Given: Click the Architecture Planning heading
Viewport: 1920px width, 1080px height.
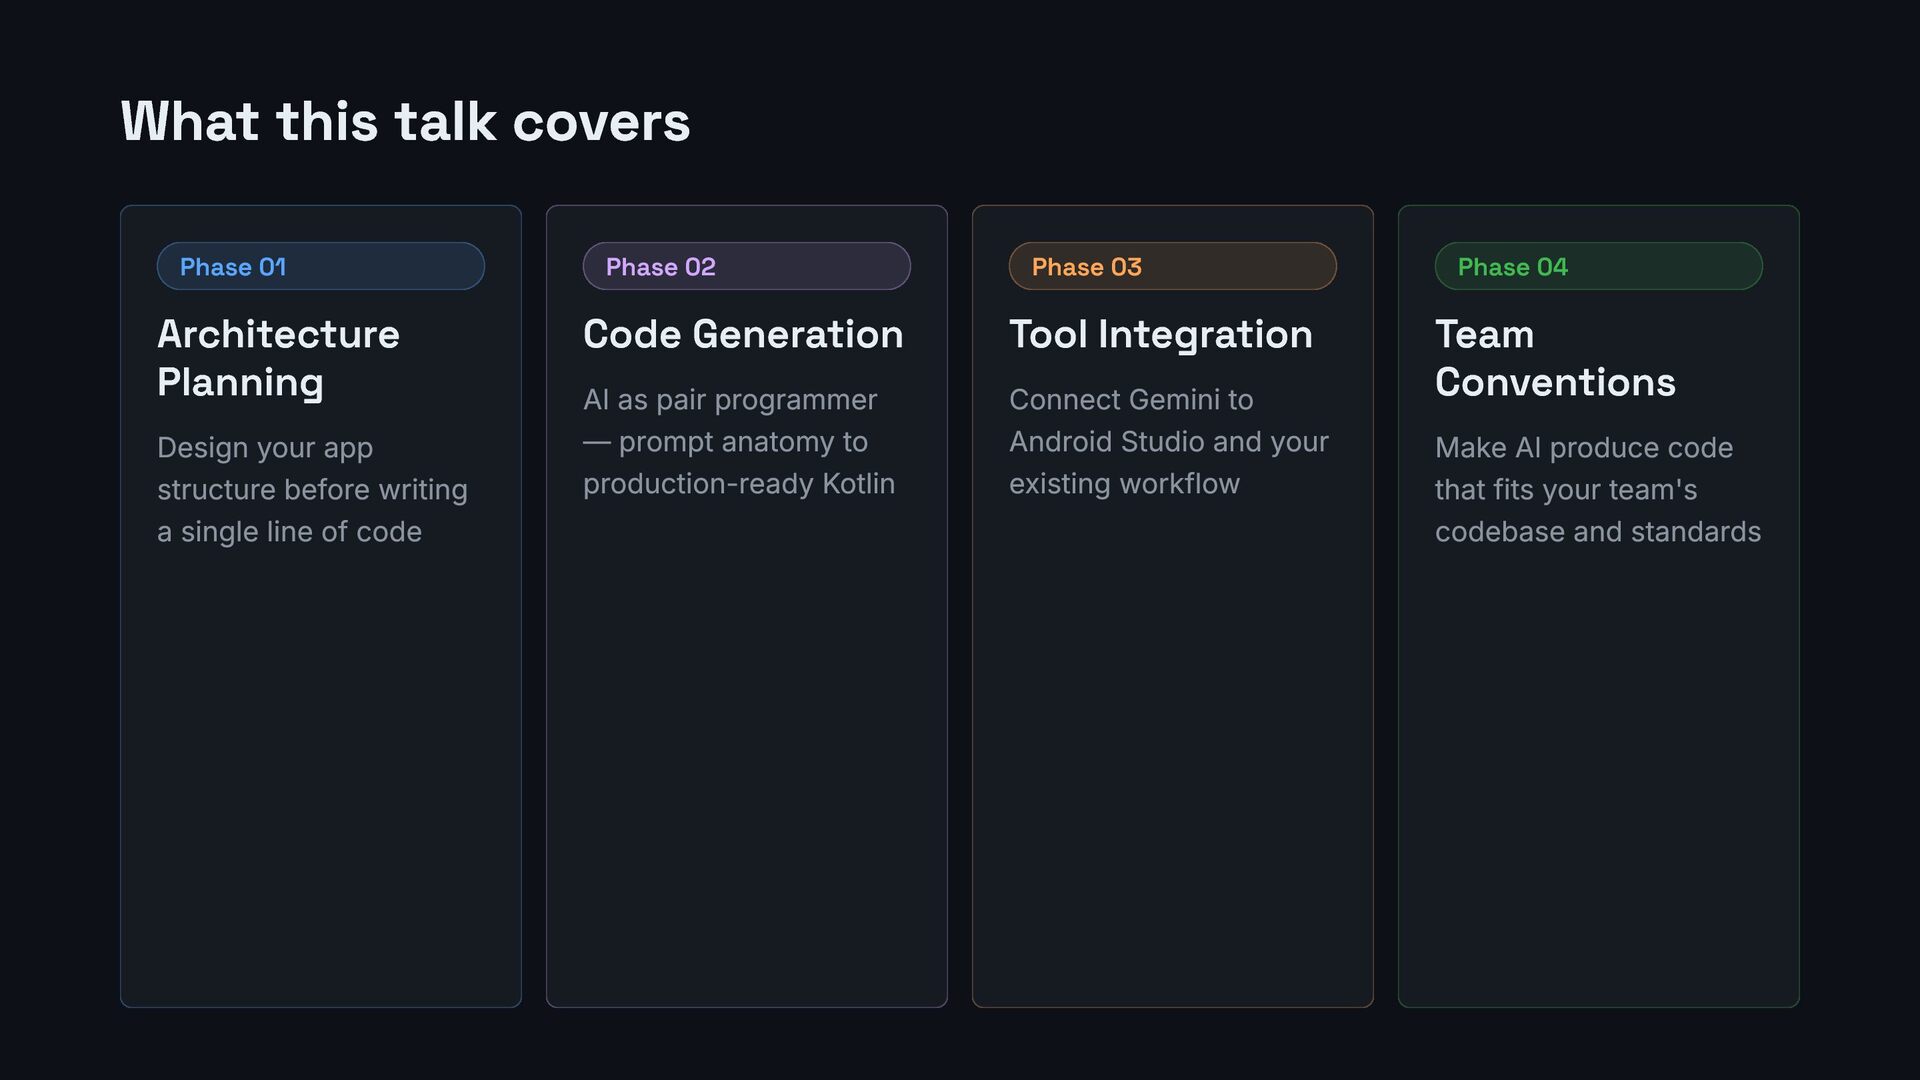Looking at the screenshot, I should pyautogui.click(x=279, y=358).
